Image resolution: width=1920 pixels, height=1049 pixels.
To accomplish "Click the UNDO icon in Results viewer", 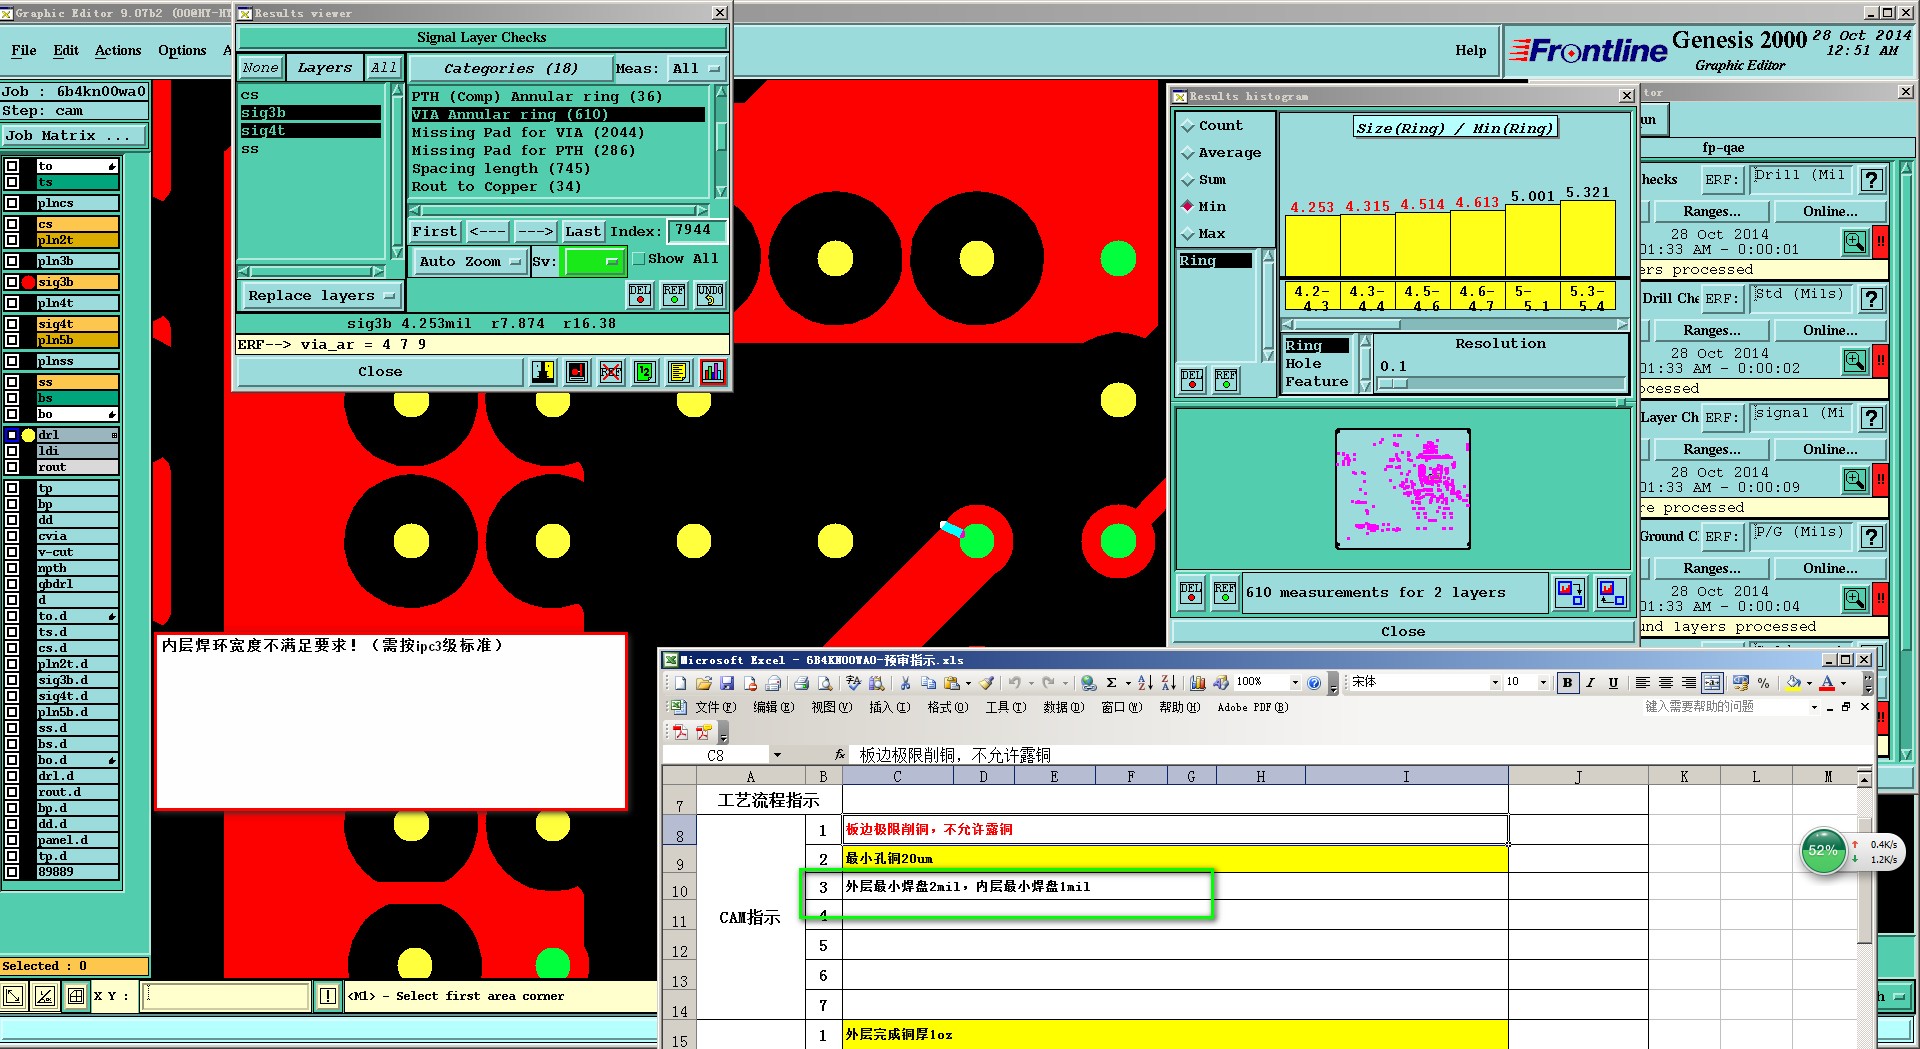I will (x=710, y=294).
